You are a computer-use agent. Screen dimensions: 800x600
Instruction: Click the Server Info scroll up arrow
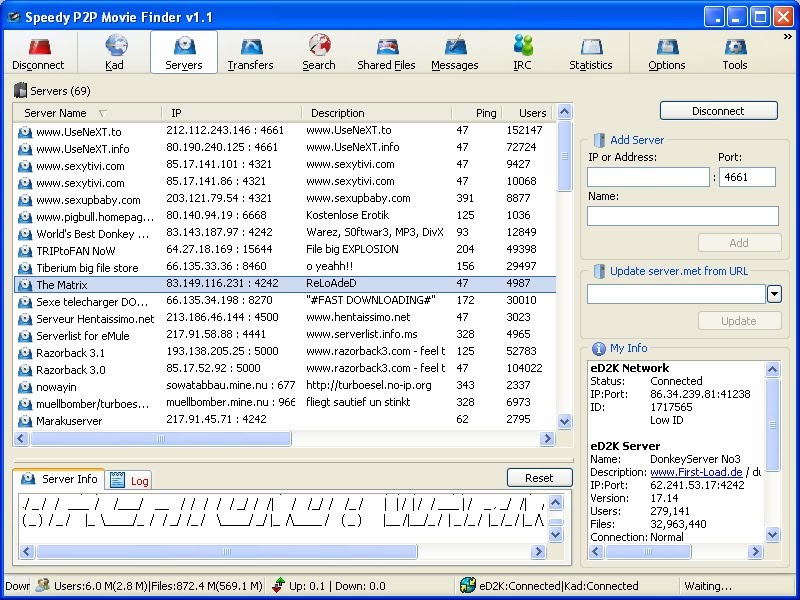(556, 503)
